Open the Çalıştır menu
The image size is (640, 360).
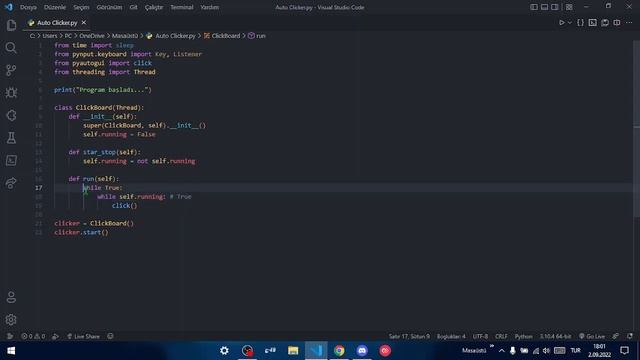pyautogui.click(x=154, y=7)
